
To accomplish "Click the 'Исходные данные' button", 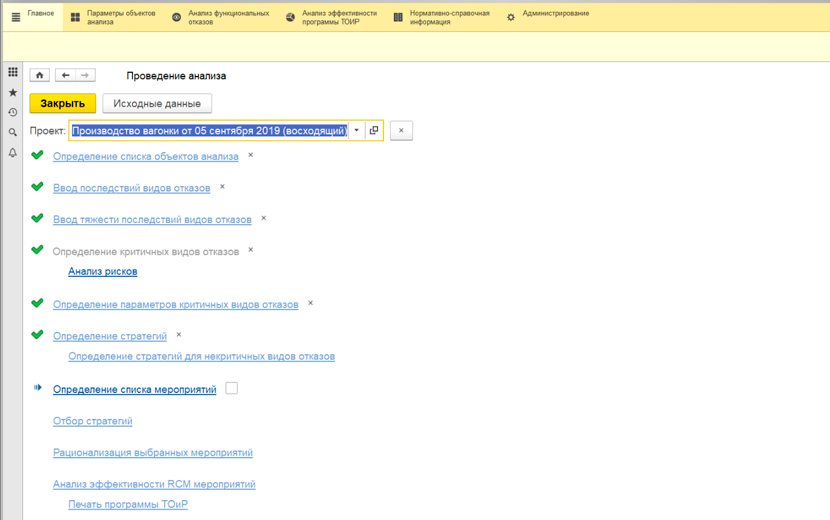I will [157, 103].
